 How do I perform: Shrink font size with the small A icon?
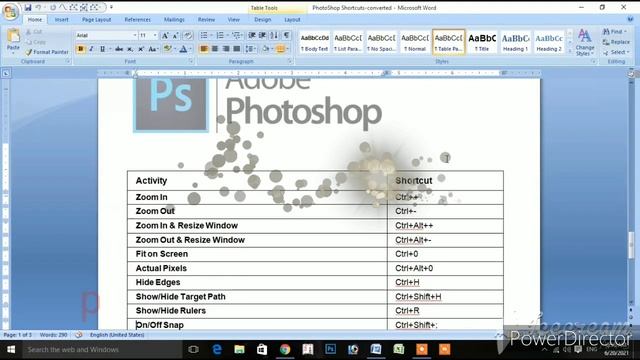click(176, 36)
